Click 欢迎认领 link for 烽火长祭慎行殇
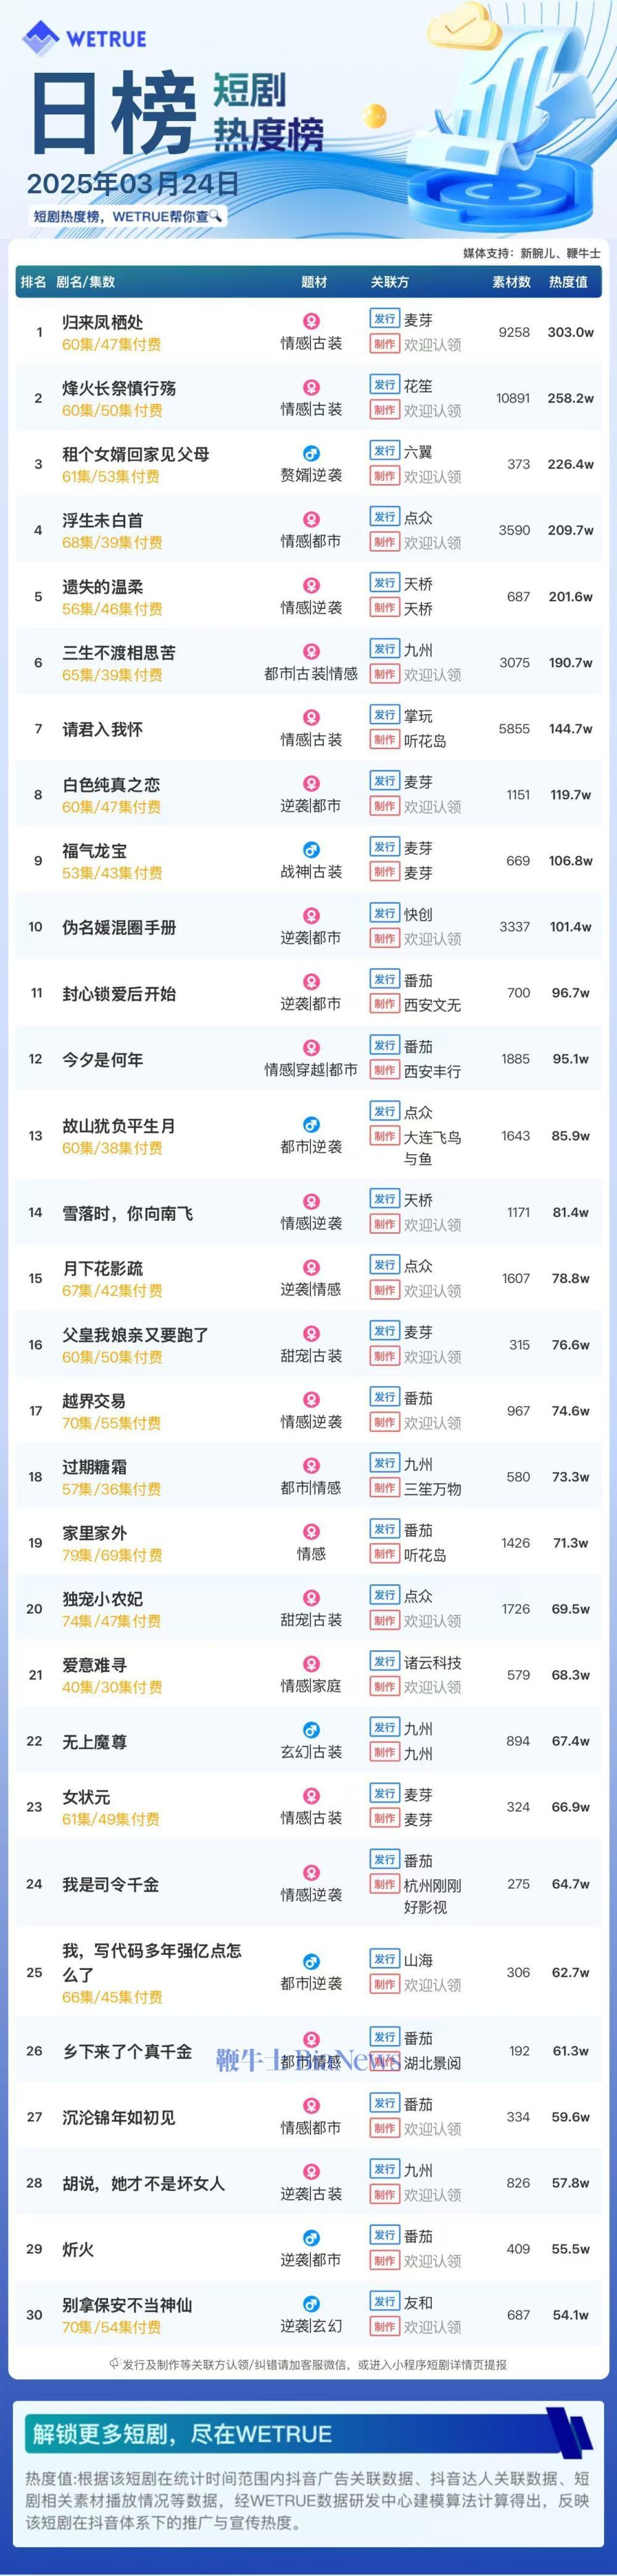The height and width of the screenshot is (2576, 617). [432, 411]
